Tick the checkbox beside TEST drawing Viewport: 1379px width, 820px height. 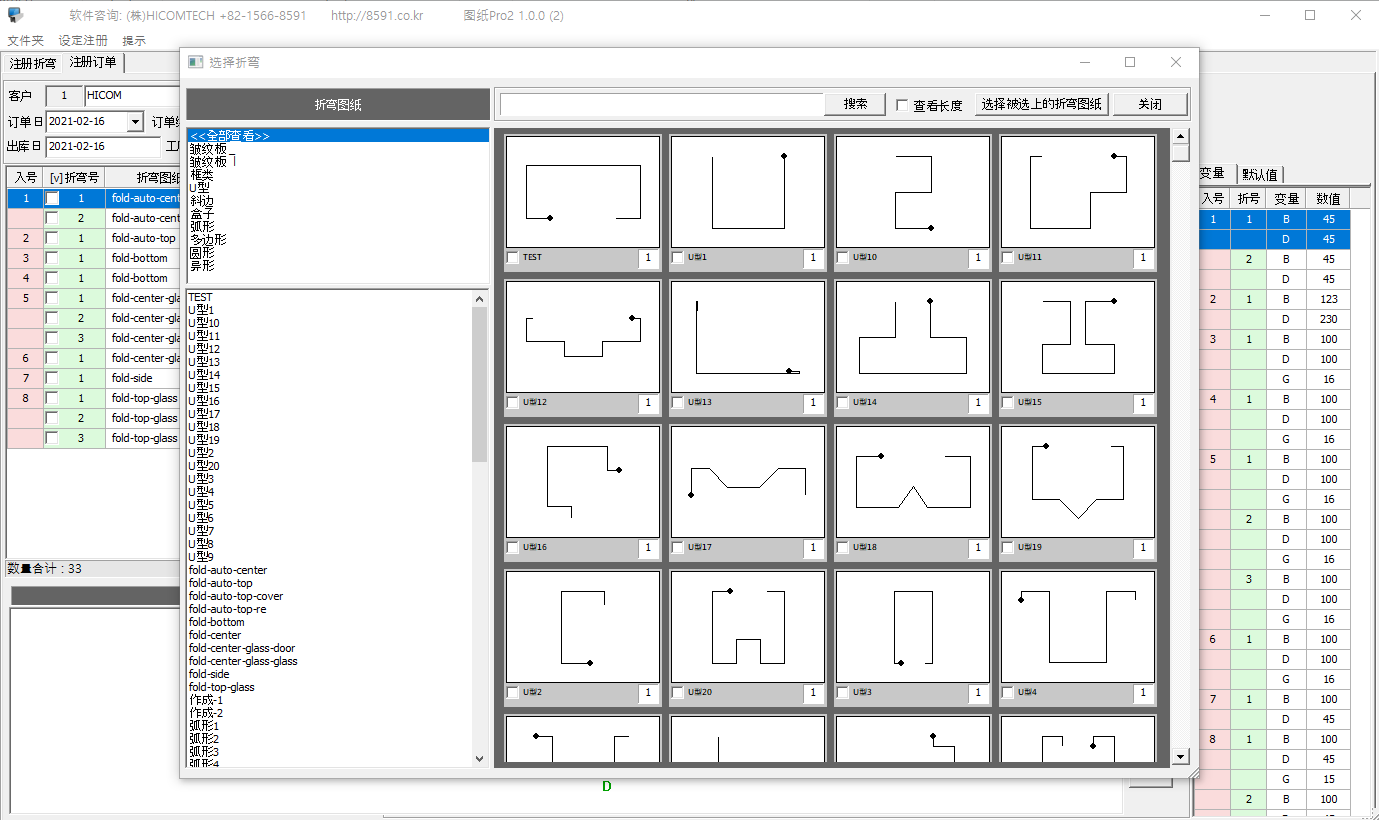point(513,258)
